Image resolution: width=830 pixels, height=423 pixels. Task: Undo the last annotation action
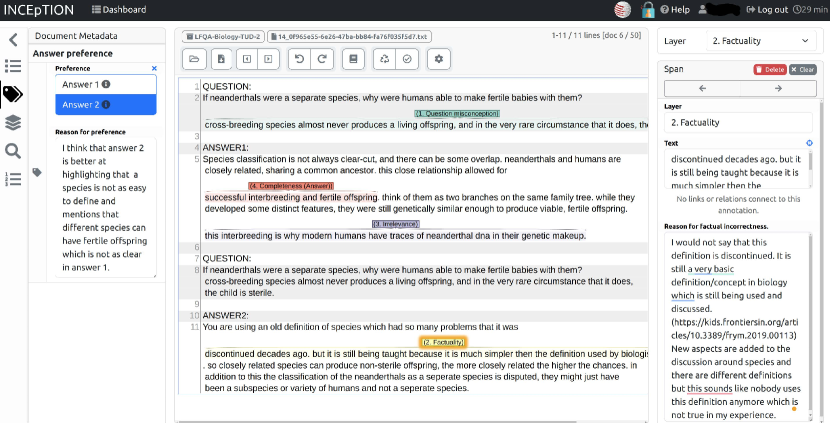click(x=299, y=59)
